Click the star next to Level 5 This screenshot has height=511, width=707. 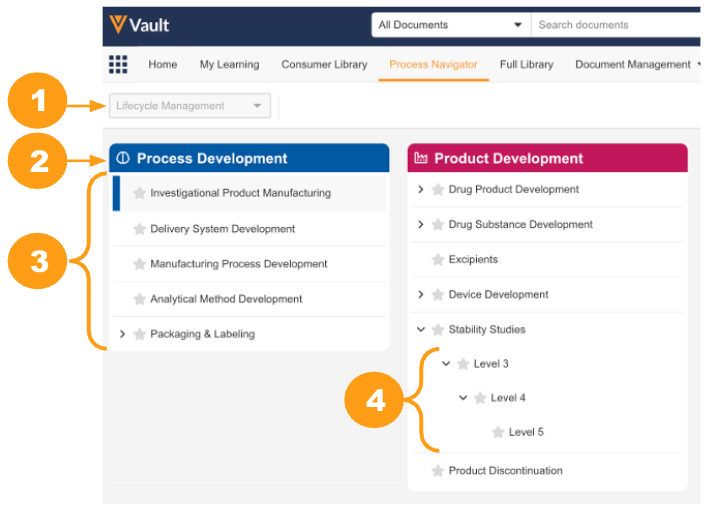click(x=497, y=433)
